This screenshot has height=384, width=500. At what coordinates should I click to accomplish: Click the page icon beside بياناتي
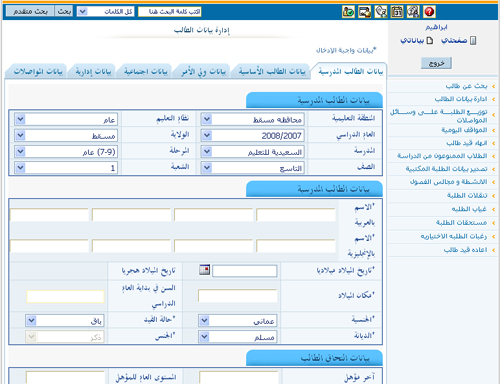point(430,41)
